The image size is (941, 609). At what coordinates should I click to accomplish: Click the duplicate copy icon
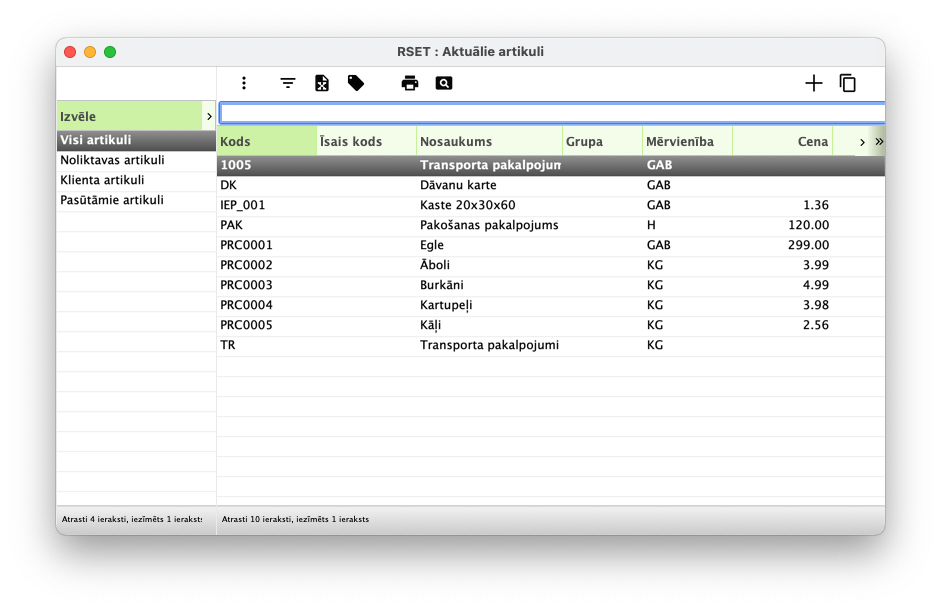coord(848,84)
